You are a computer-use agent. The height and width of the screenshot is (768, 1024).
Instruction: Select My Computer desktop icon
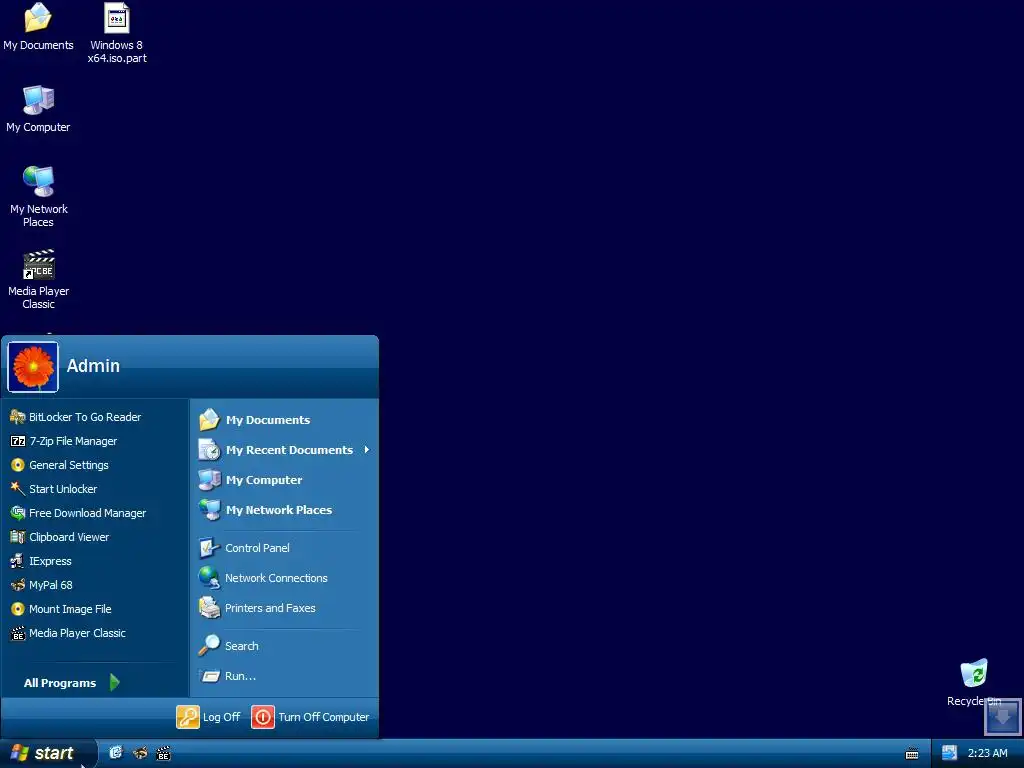click(x=38, y=109)
